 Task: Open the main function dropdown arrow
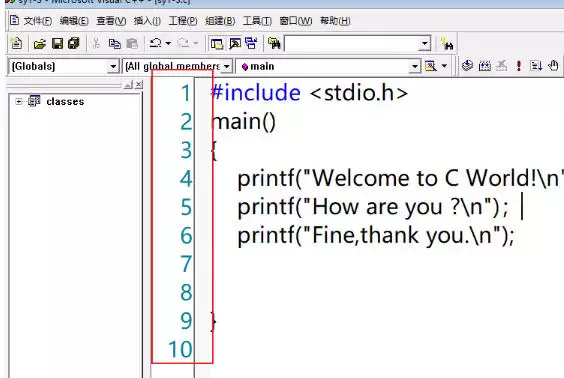(x=415, y=66)
